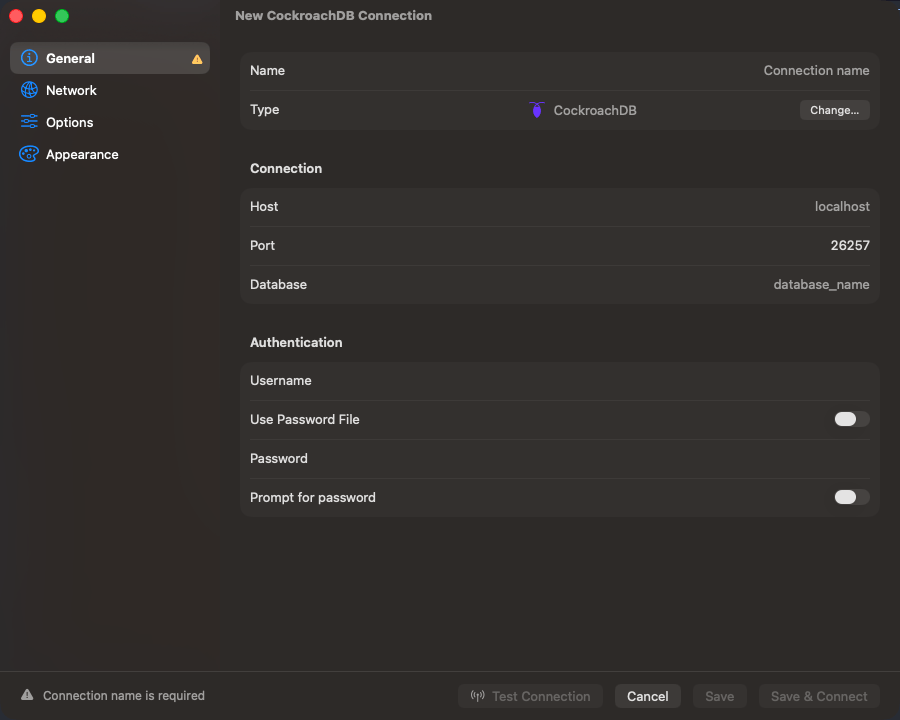Focus the Connection name input field
900x720 pixels.
coord(560,71)
